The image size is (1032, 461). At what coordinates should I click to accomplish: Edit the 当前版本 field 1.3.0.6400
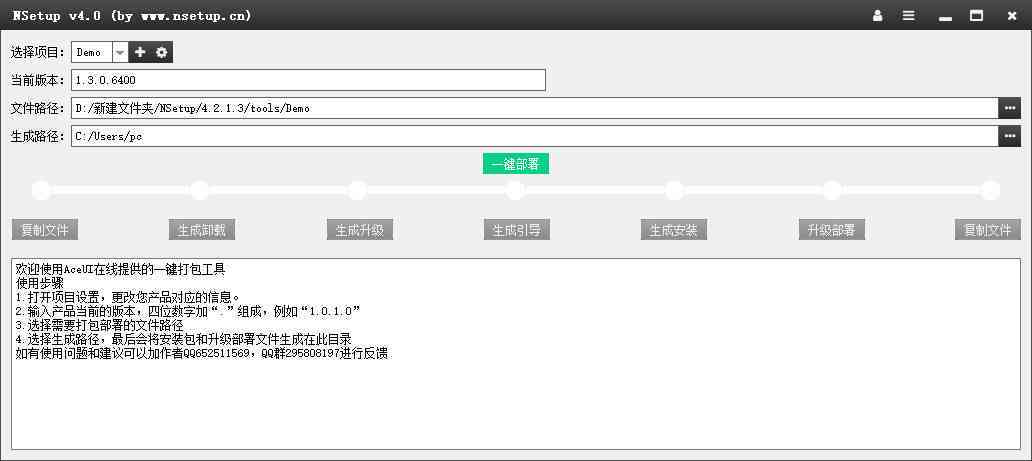[x=308, y=80]
